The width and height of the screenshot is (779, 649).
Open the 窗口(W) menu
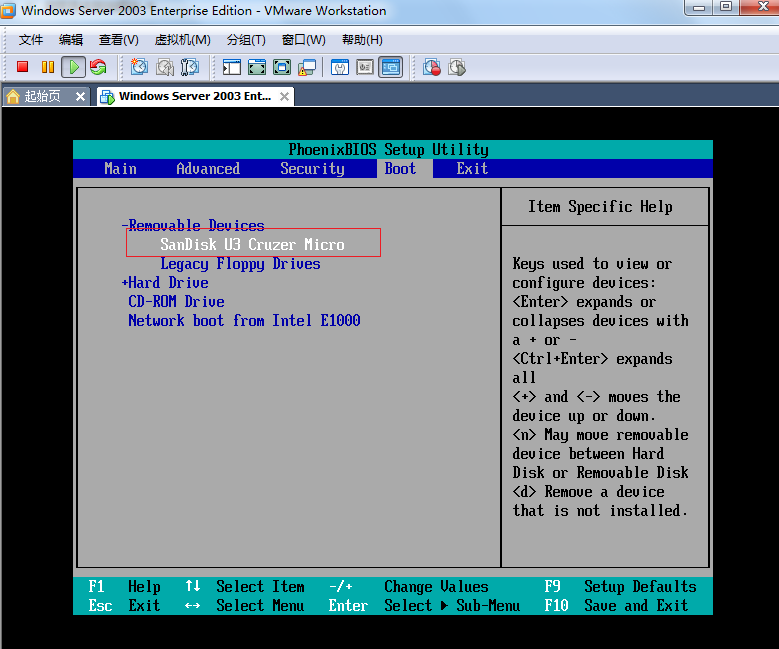304,40
